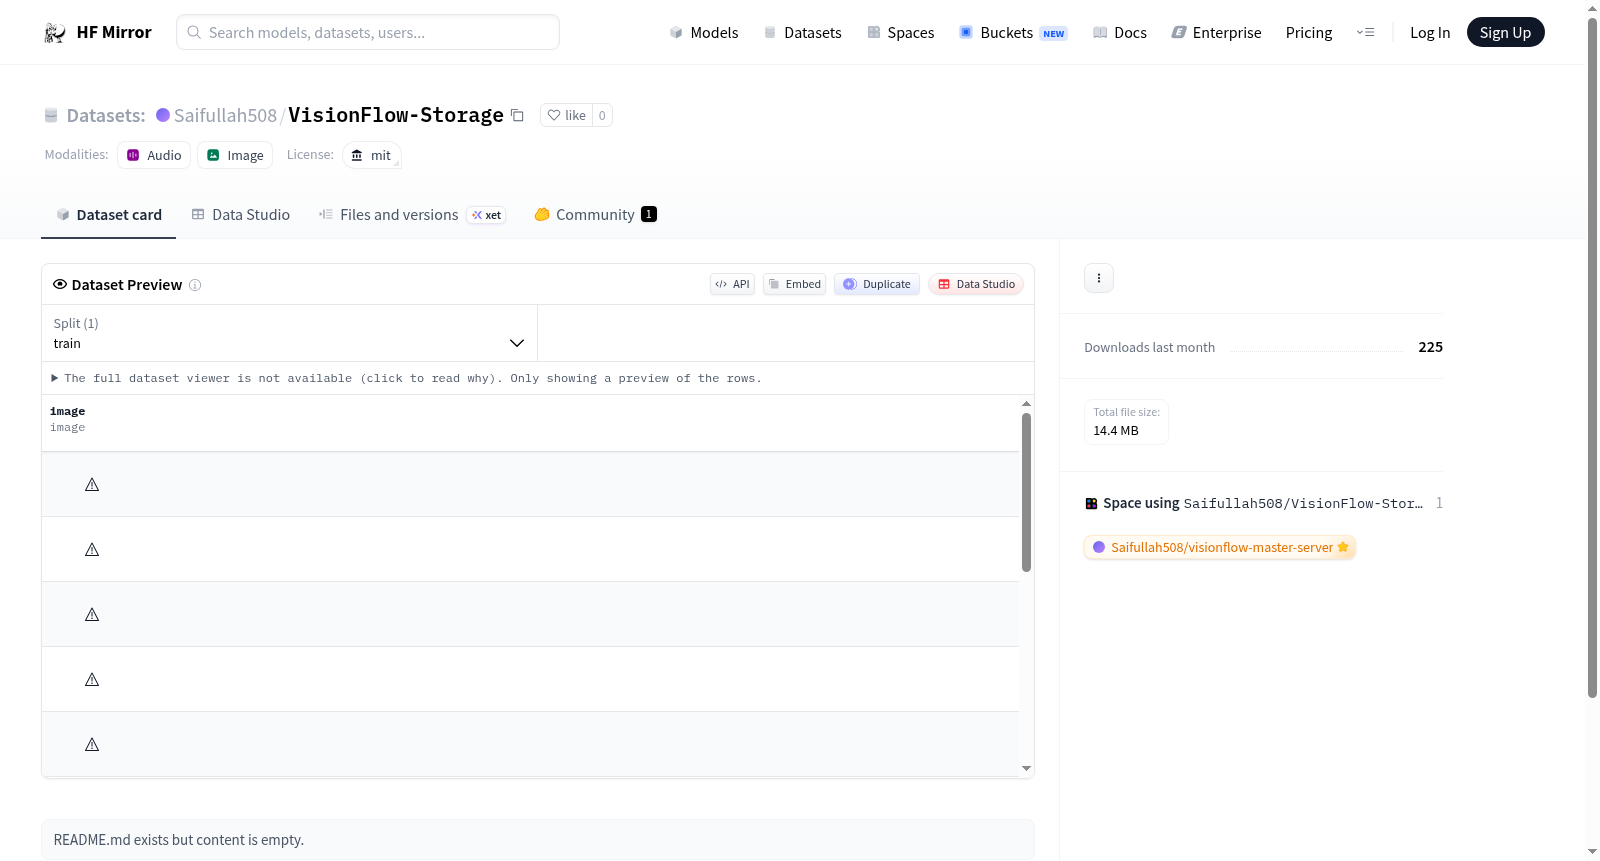This screenshot has width=1600, height=861.
Task: Filter by the Image modality tag
Action: pos(235,155)
